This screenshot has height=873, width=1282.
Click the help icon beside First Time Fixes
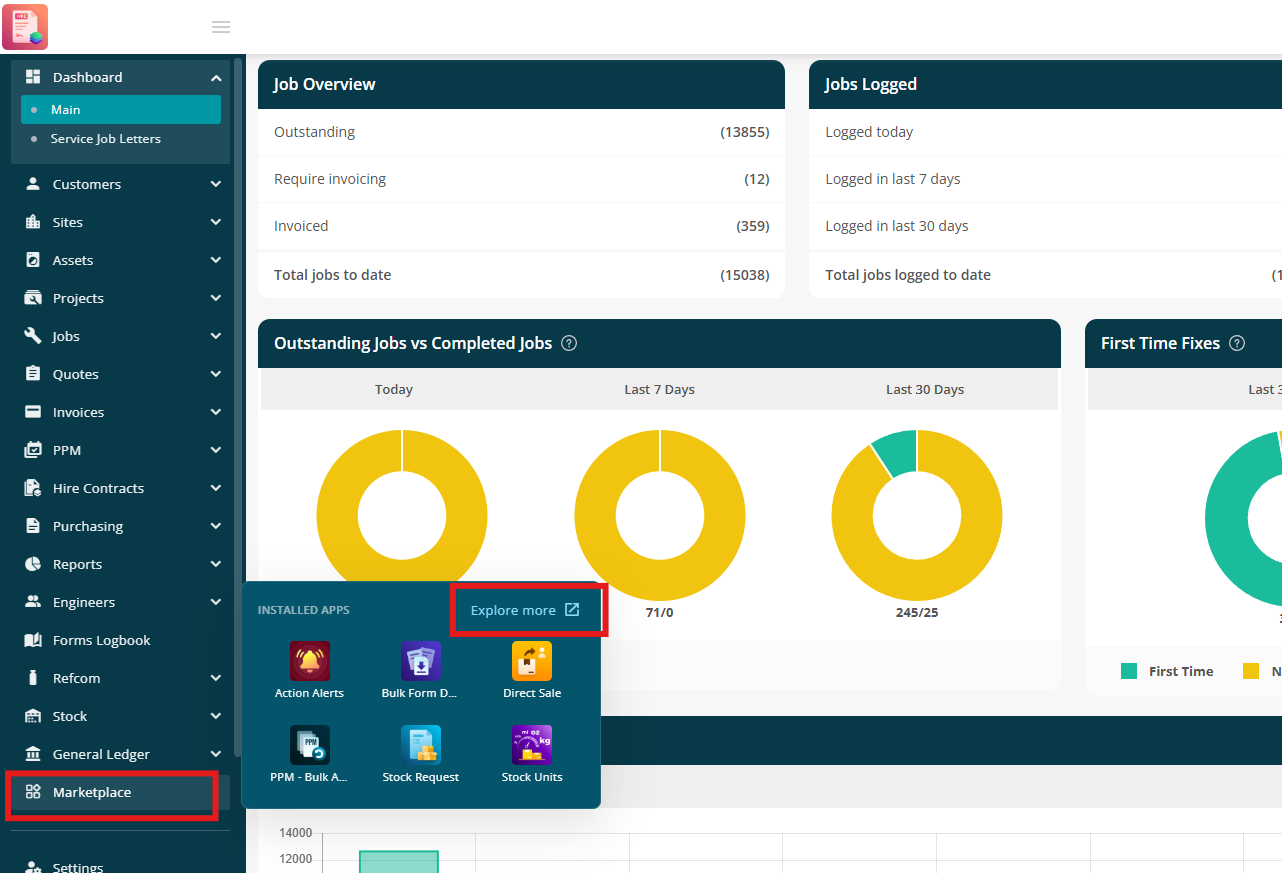(1237, 343)
